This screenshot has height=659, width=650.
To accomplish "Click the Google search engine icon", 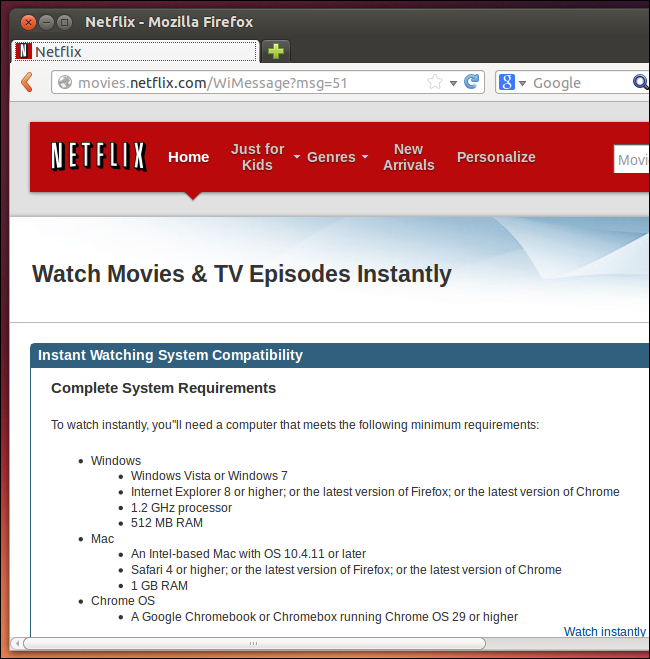I will [x=507, y=82].
